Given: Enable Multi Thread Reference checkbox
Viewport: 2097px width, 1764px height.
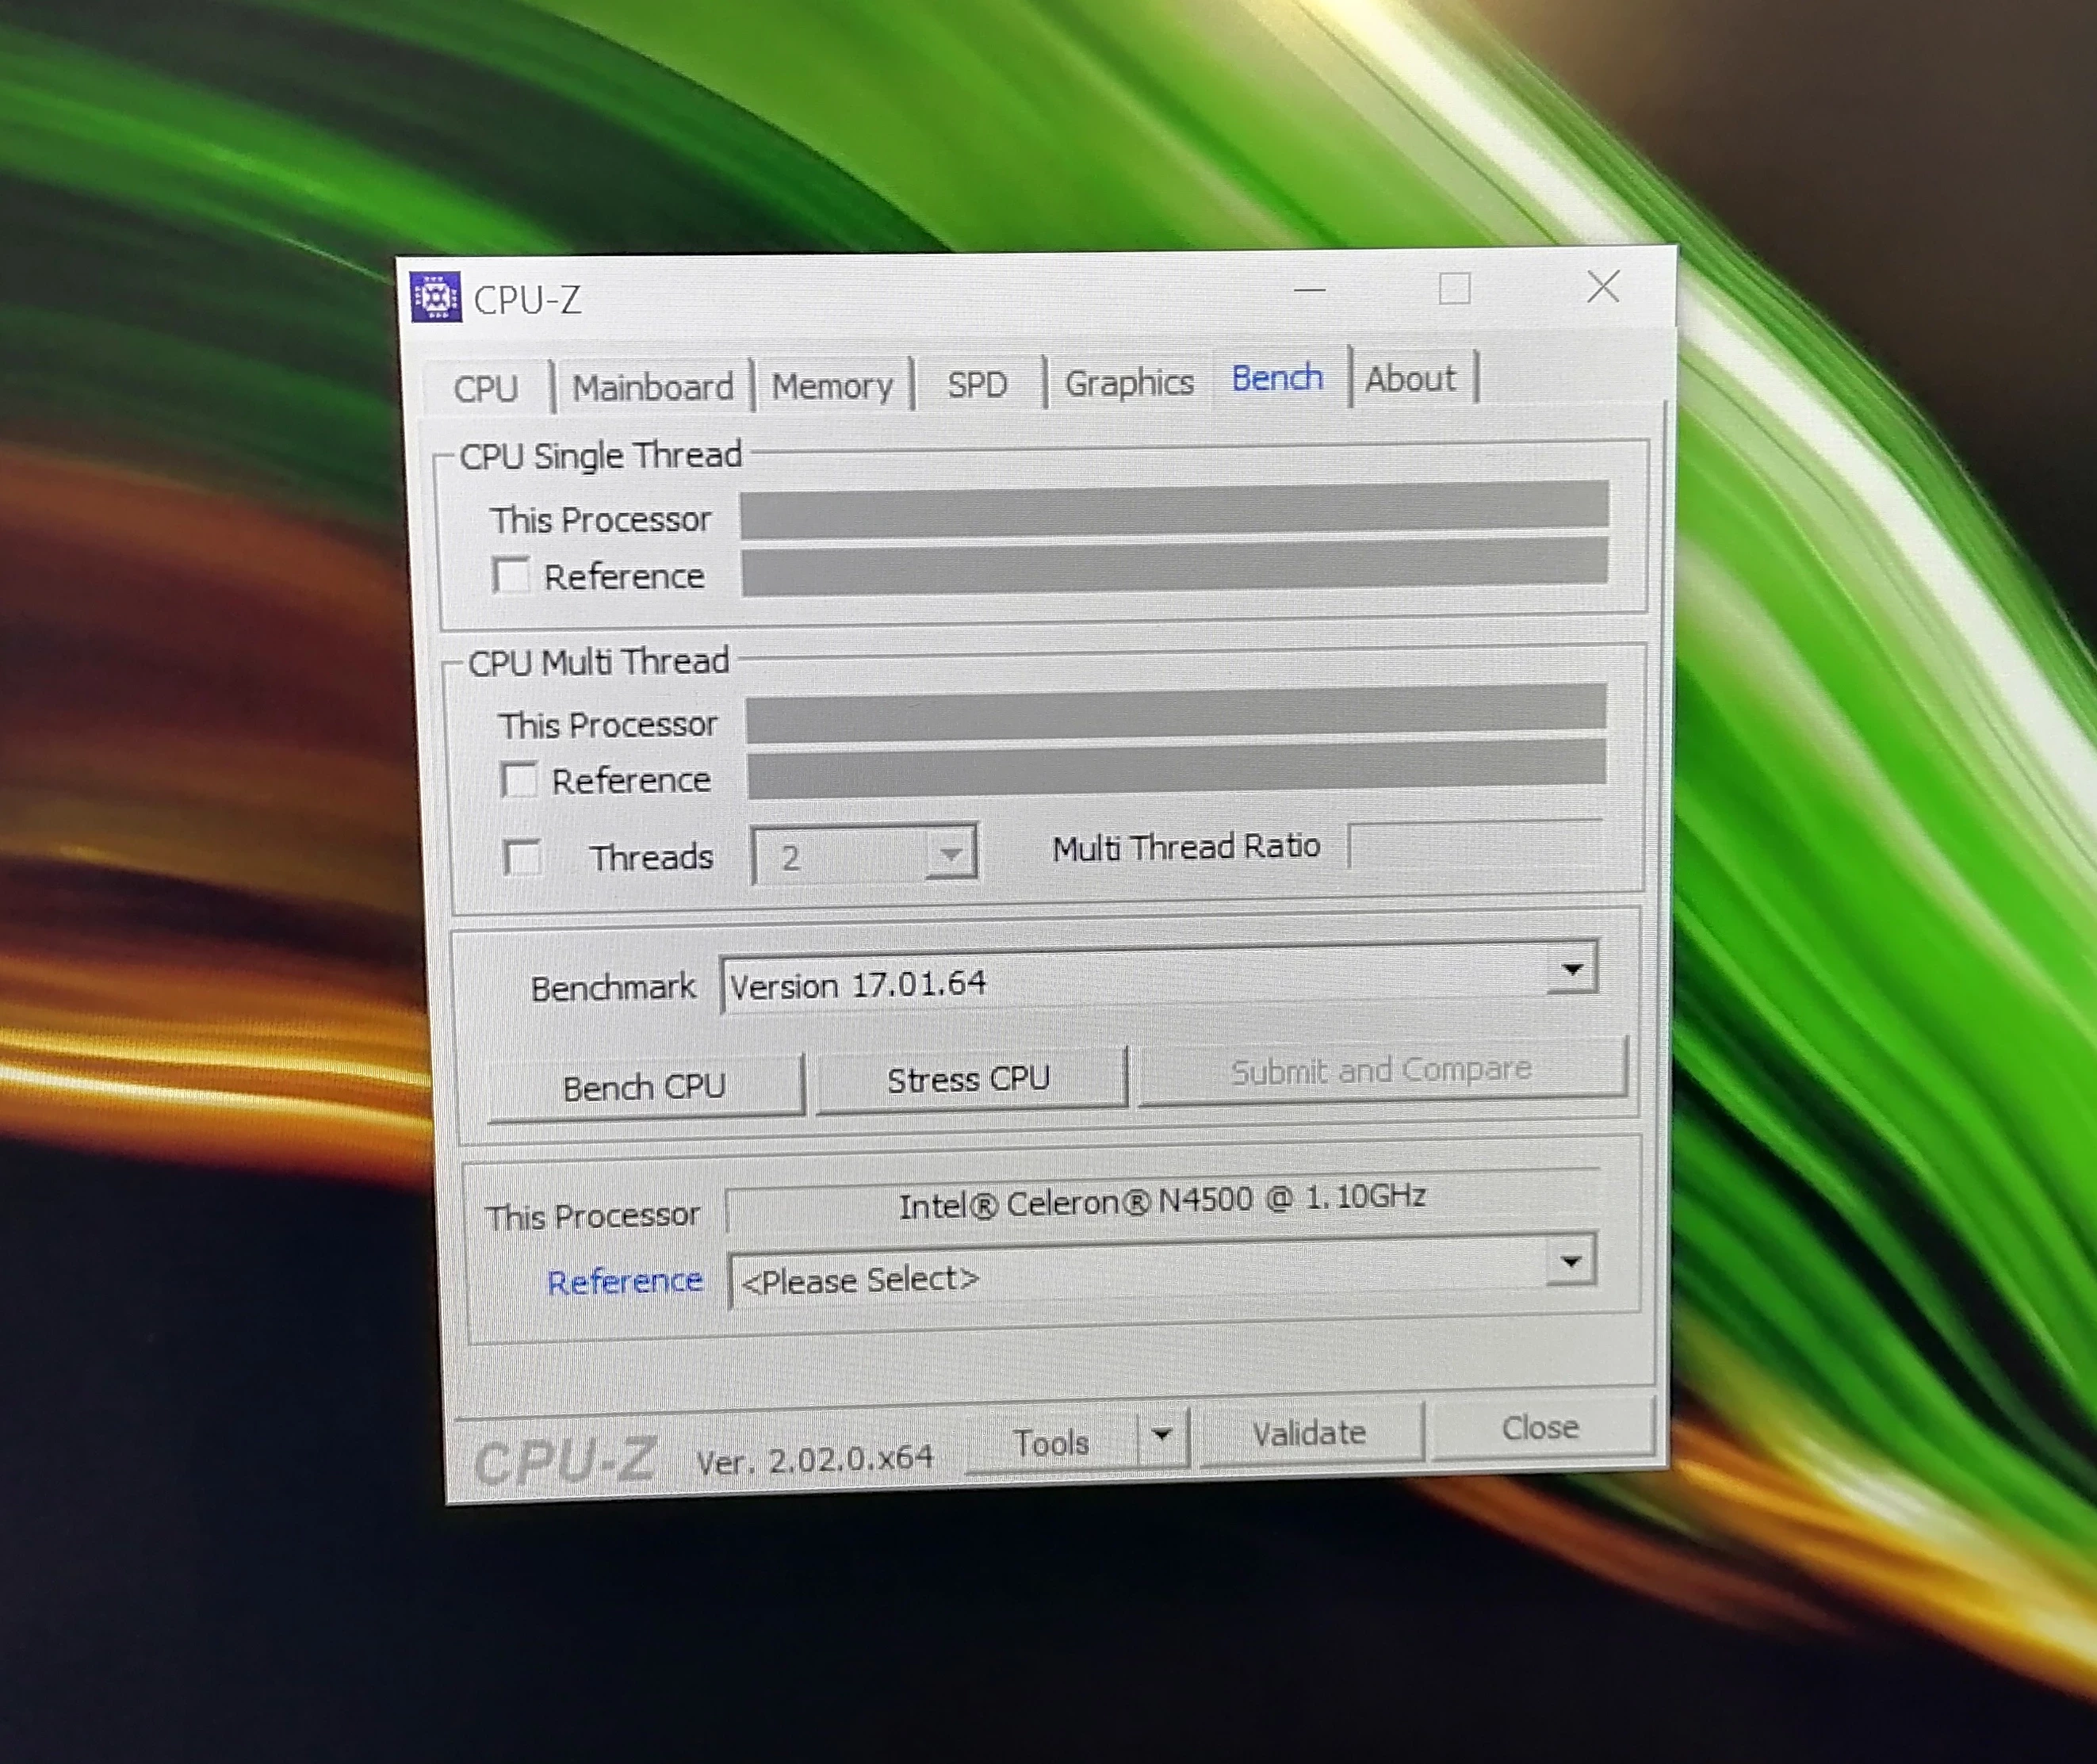Looking at the screenshot, I should pos(518,780).
